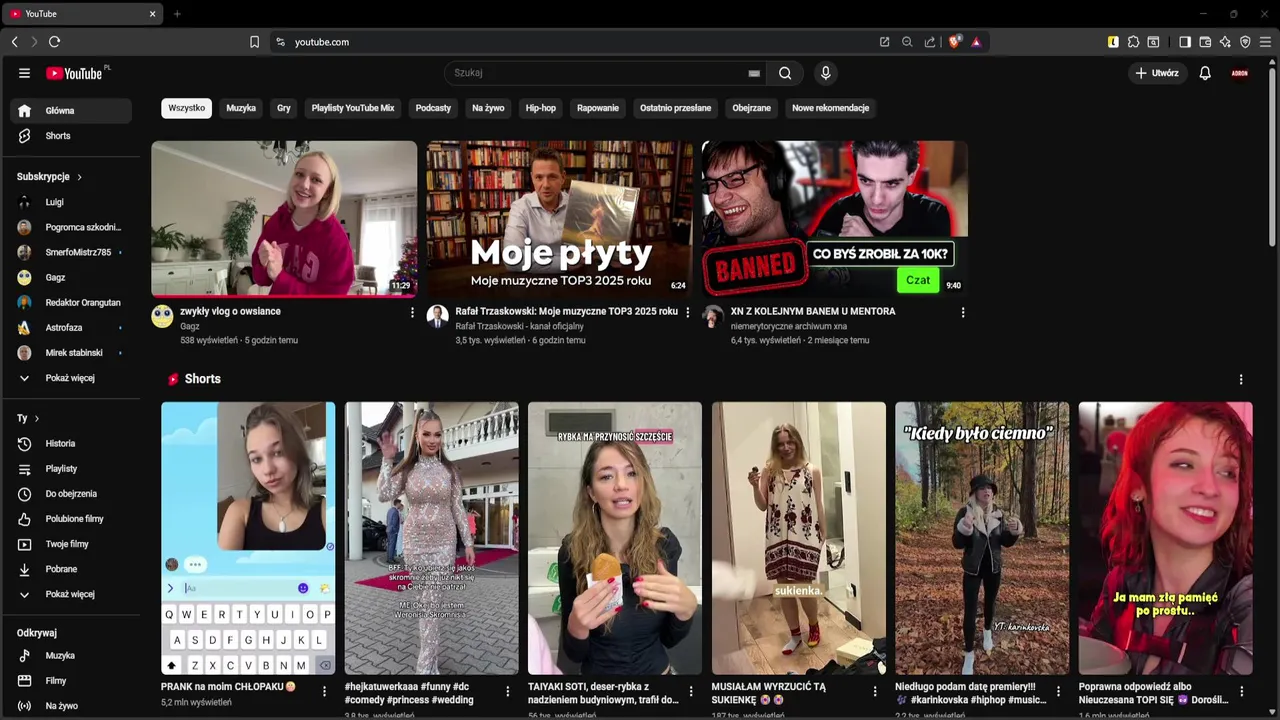Open Shorts in the sidebar
The image size is (1280, 720).
click(x=70, y=136)
